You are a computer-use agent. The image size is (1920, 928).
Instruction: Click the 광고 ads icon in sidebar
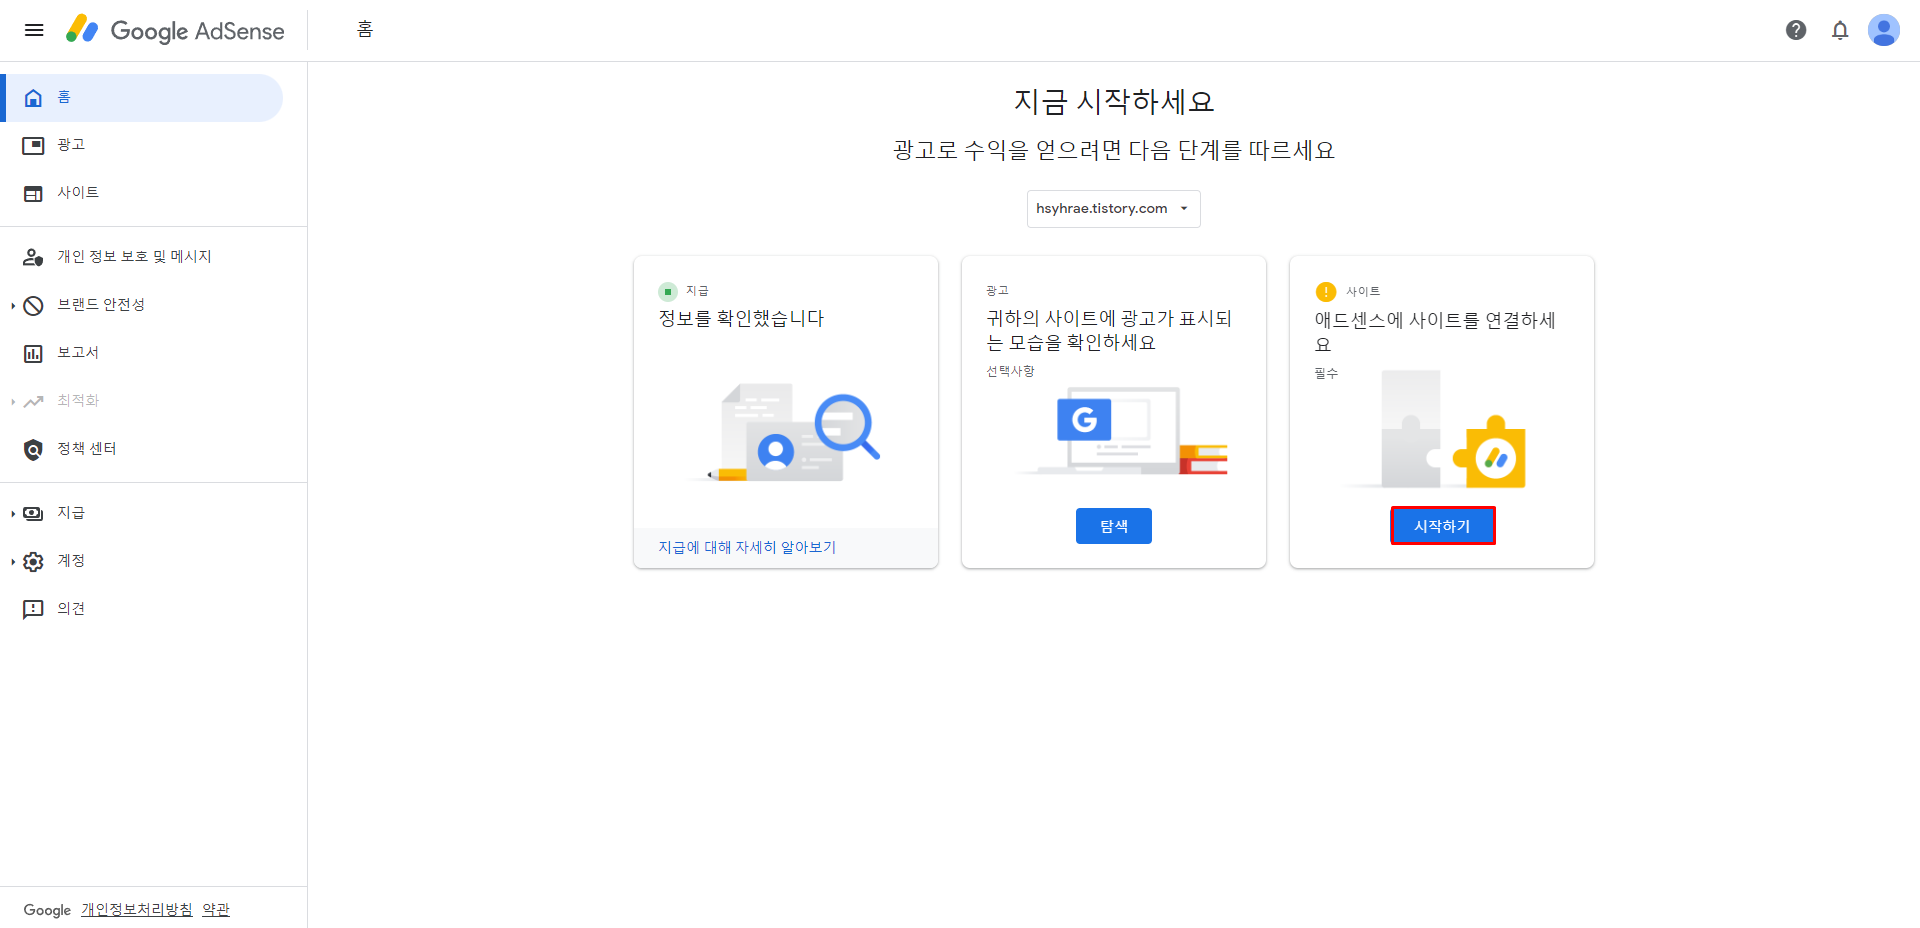coord(33,146)
